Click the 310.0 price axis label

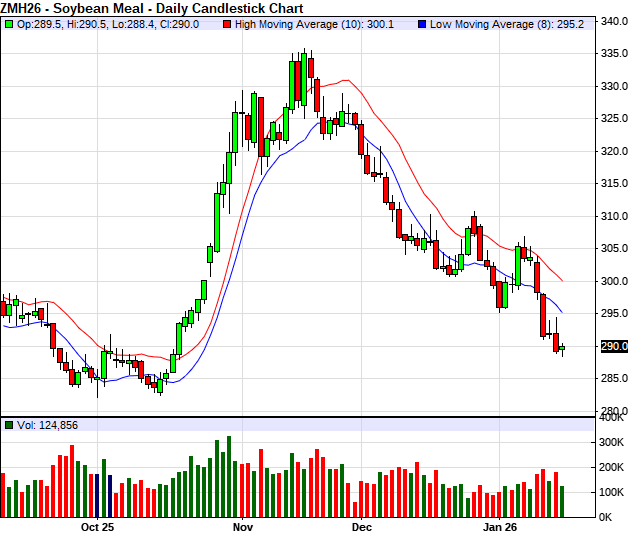pos(613,216)
